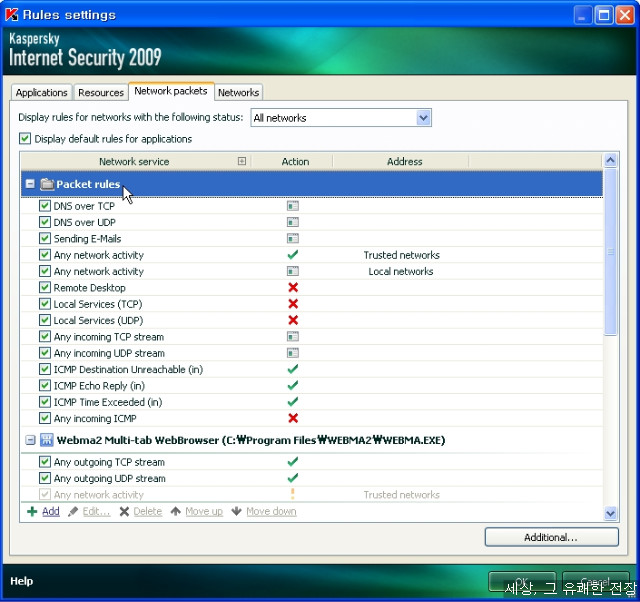Image resolution: width=640 pixels, height=602 pixels.
Task: Click the Additional... button
Action: click(x=551, y=537)
